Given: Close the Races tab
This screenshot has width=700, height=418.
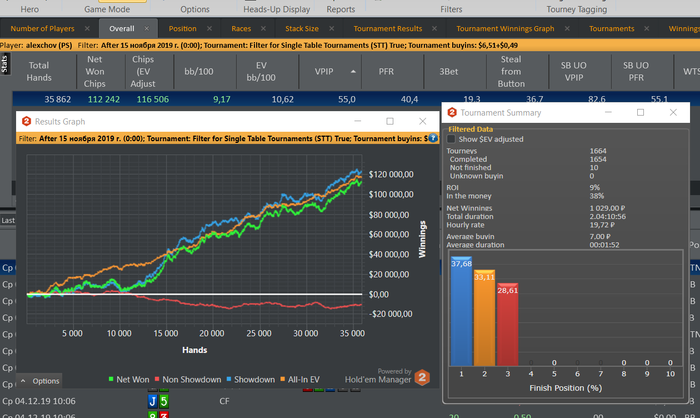Looking at the screenshot, I should [x=263, y=29].
